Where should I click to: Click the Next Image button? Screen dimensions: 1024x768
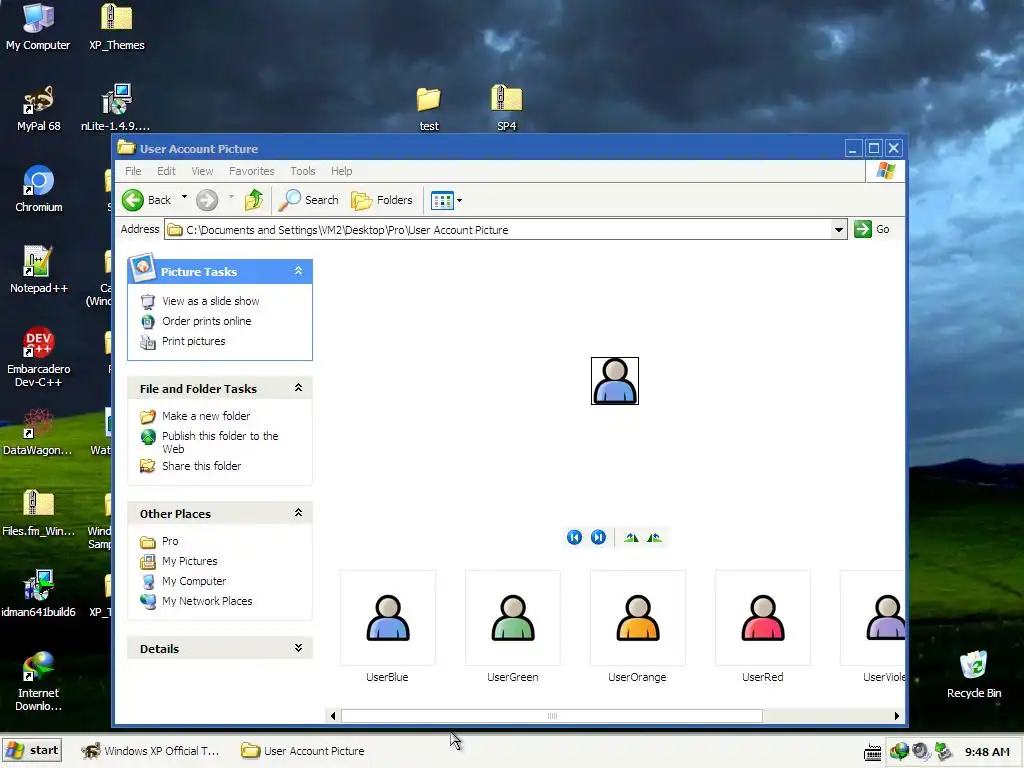[598, 537]
